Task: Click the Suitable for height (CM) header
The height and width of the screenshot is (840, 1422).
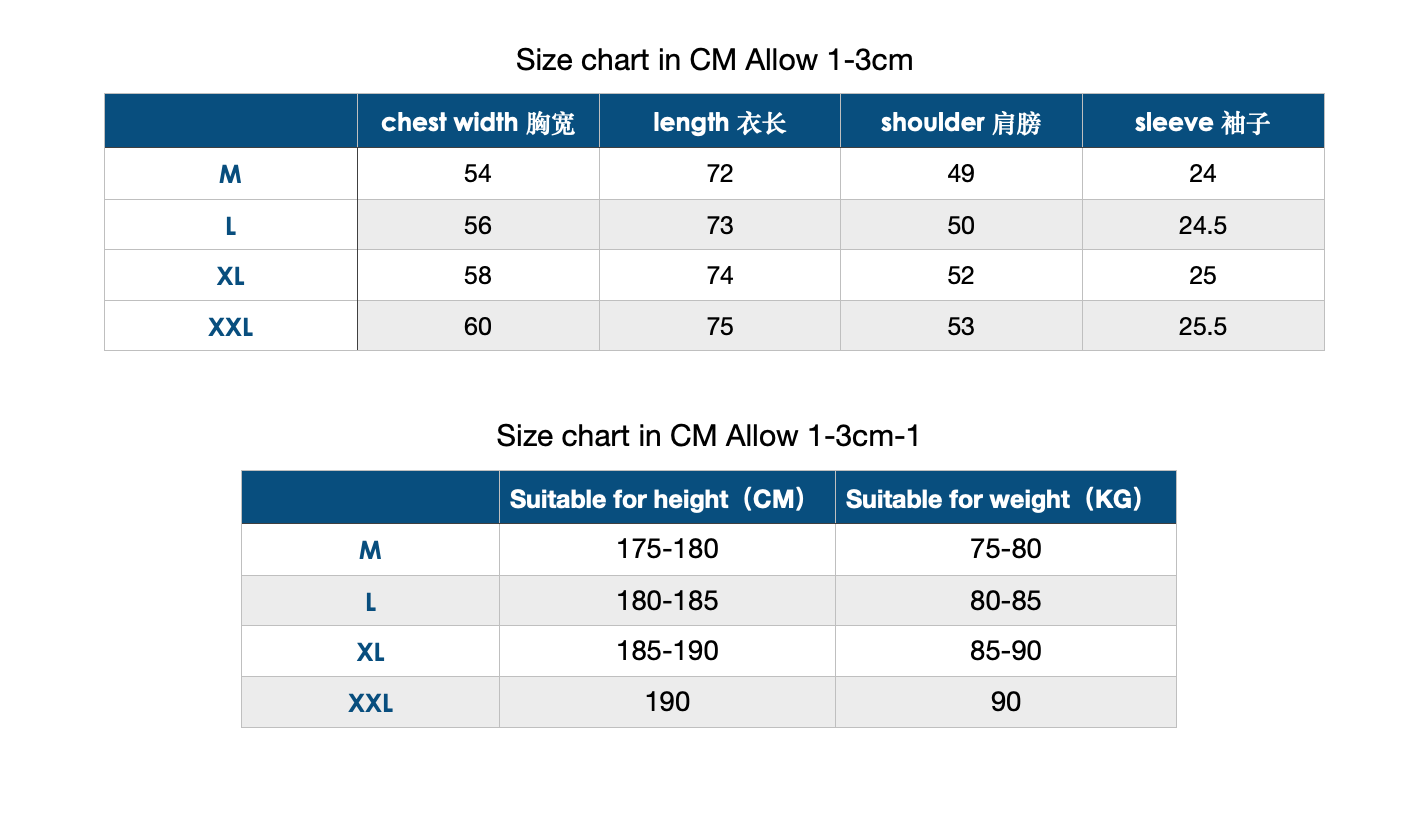Action: tap(667, 498)
